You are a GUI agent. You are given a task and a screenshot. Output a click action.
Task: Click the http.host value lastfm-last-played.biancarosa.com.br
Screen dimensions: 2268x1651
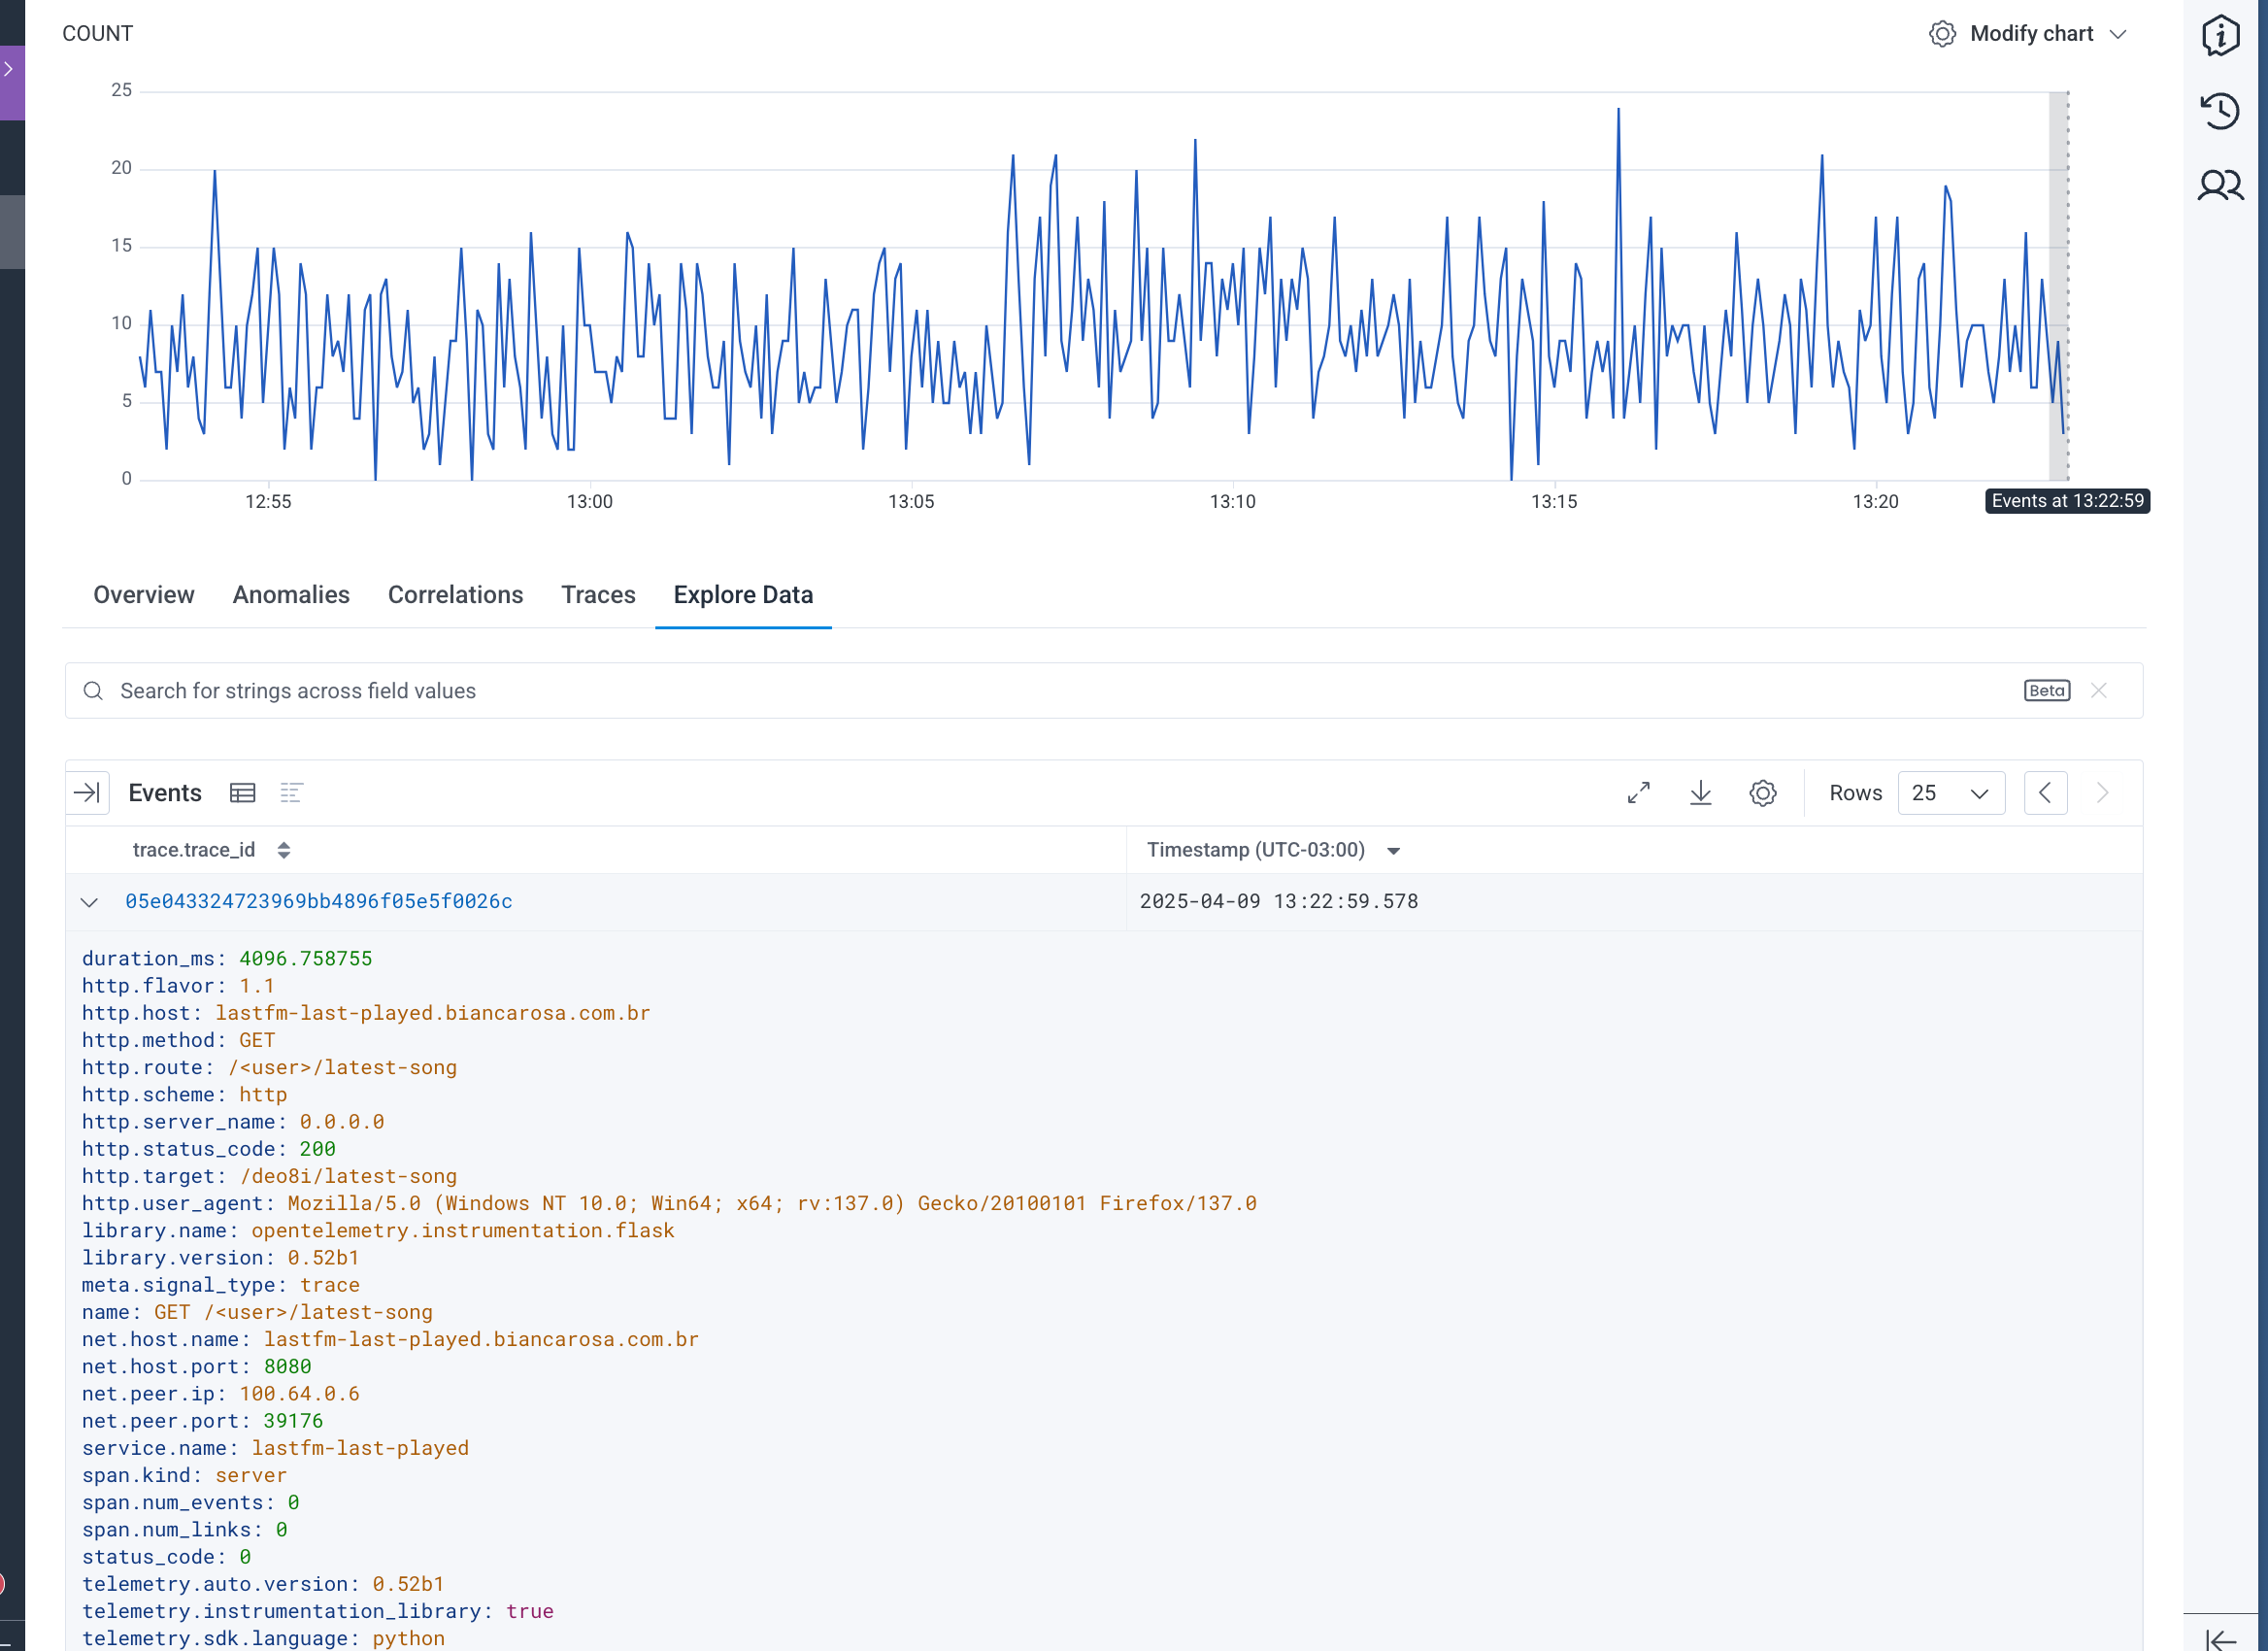point(433,1013)
